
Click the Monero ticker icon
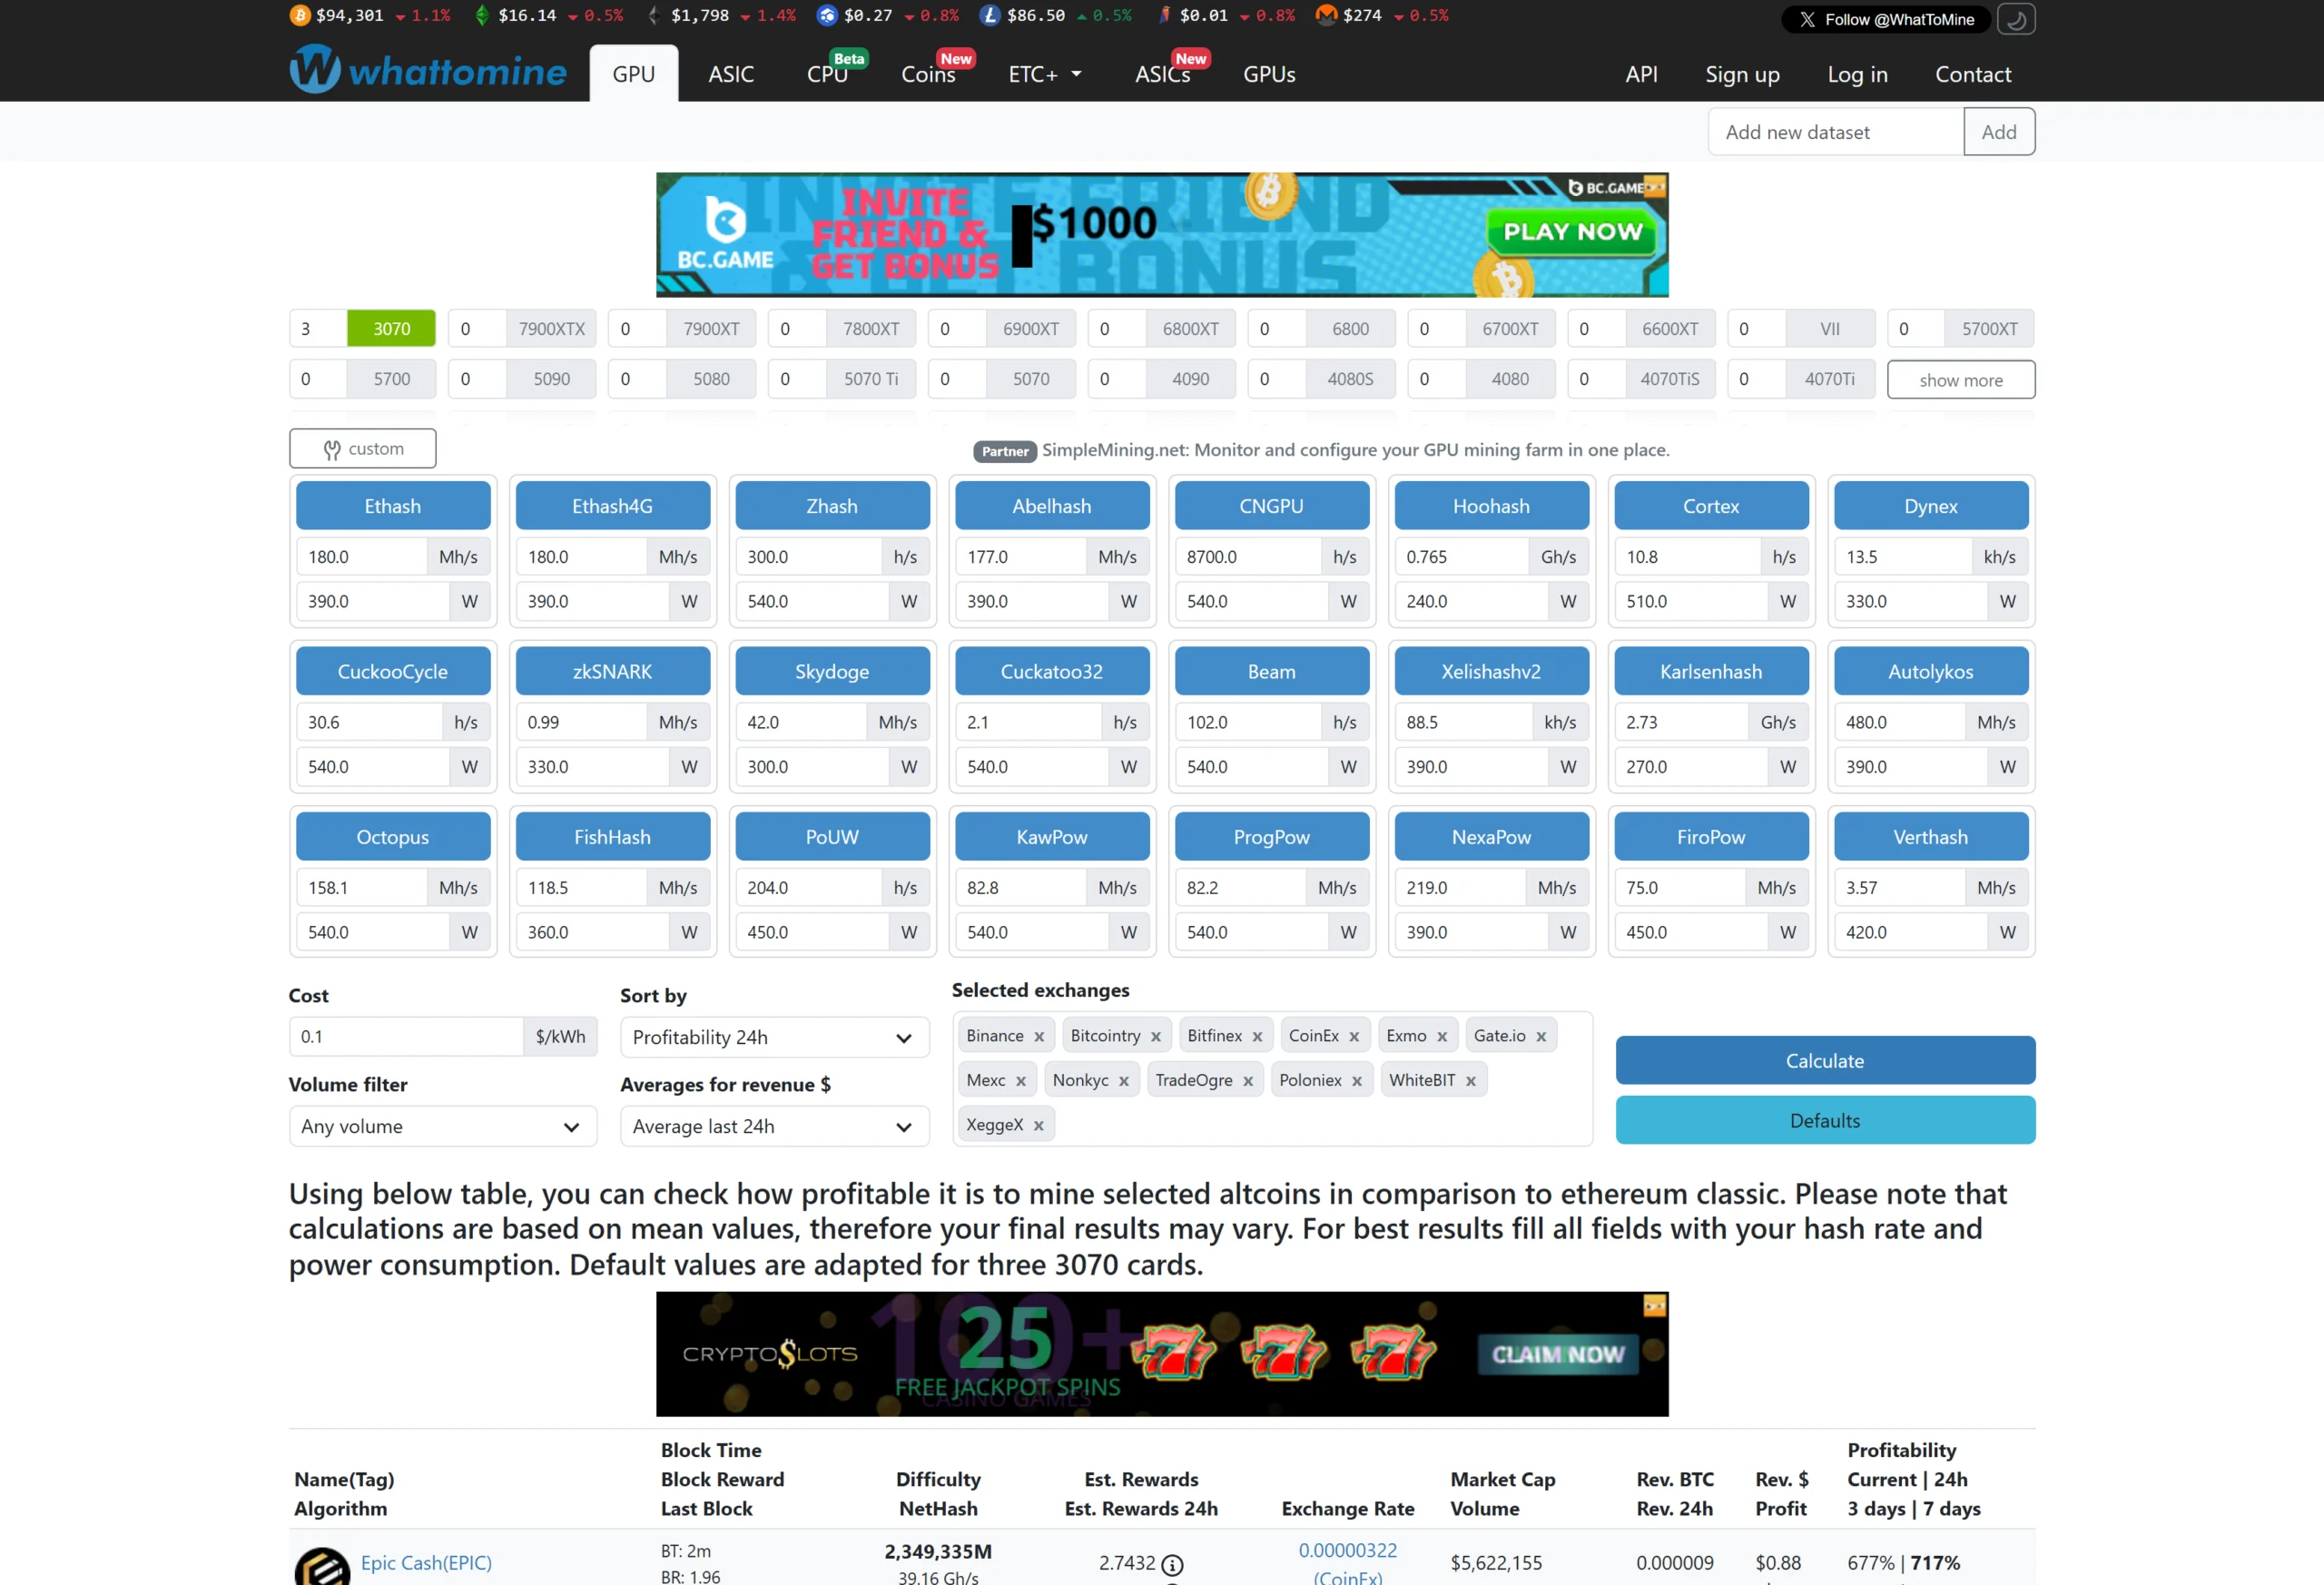(1326, 15)
